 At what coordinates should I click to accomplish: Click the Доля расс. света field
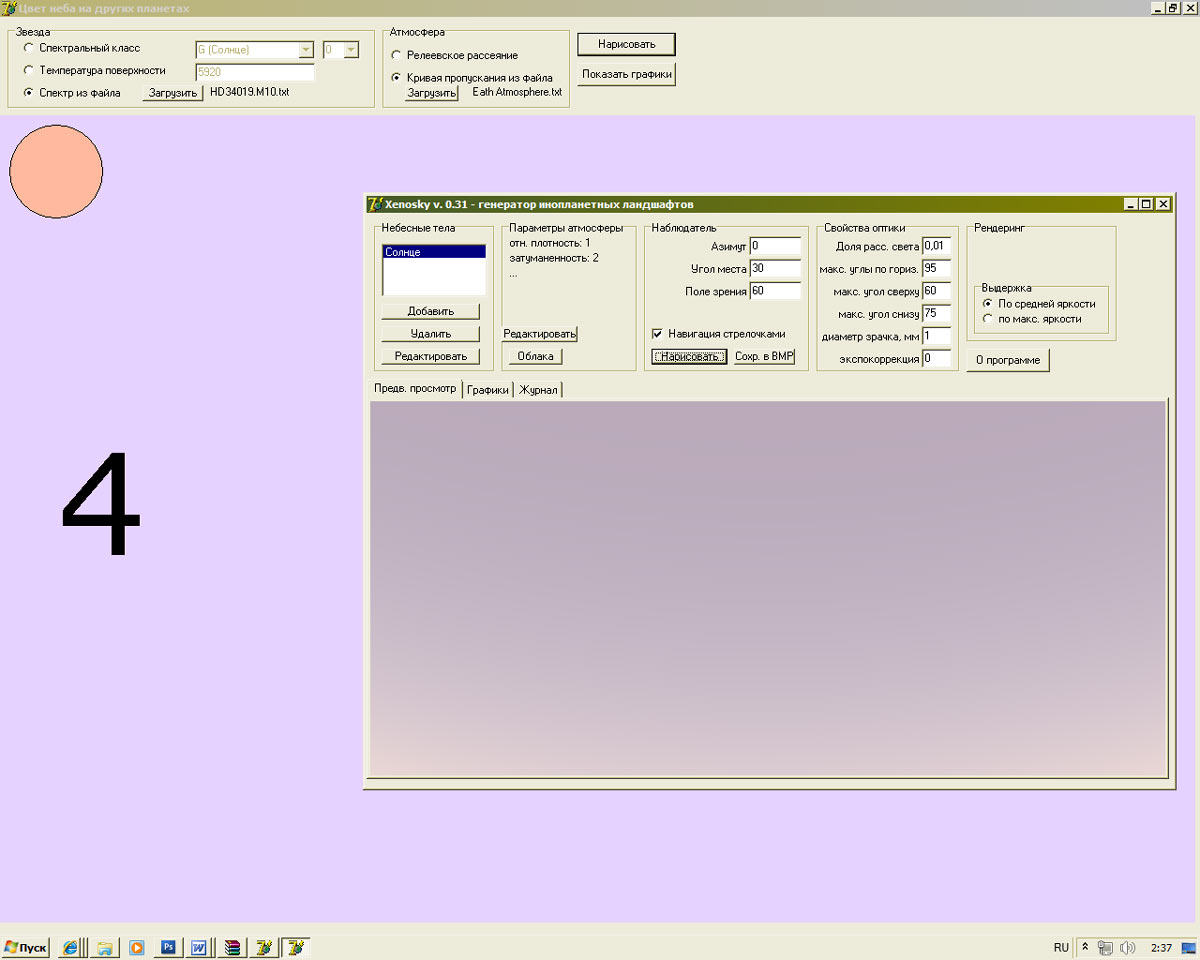coord(936,246)
